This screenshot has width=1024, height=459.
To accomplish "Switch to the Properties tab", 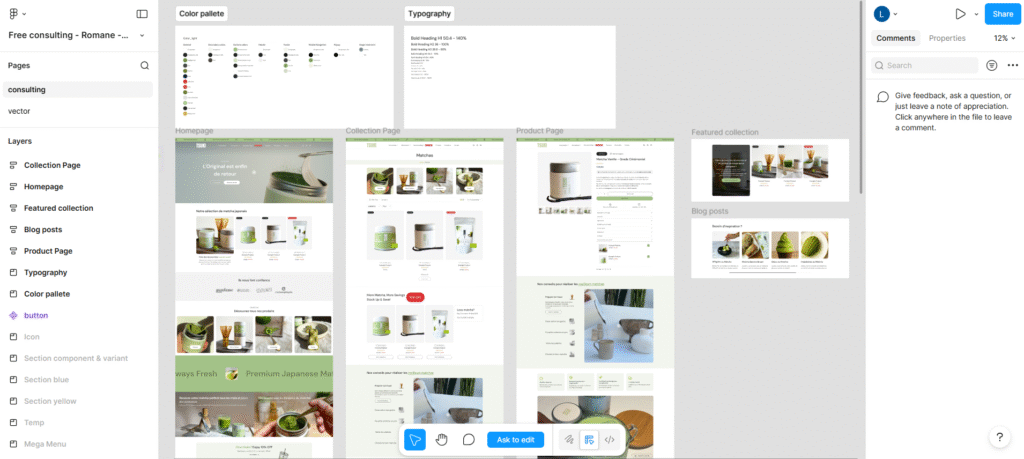I will click(x=947, y=38).
